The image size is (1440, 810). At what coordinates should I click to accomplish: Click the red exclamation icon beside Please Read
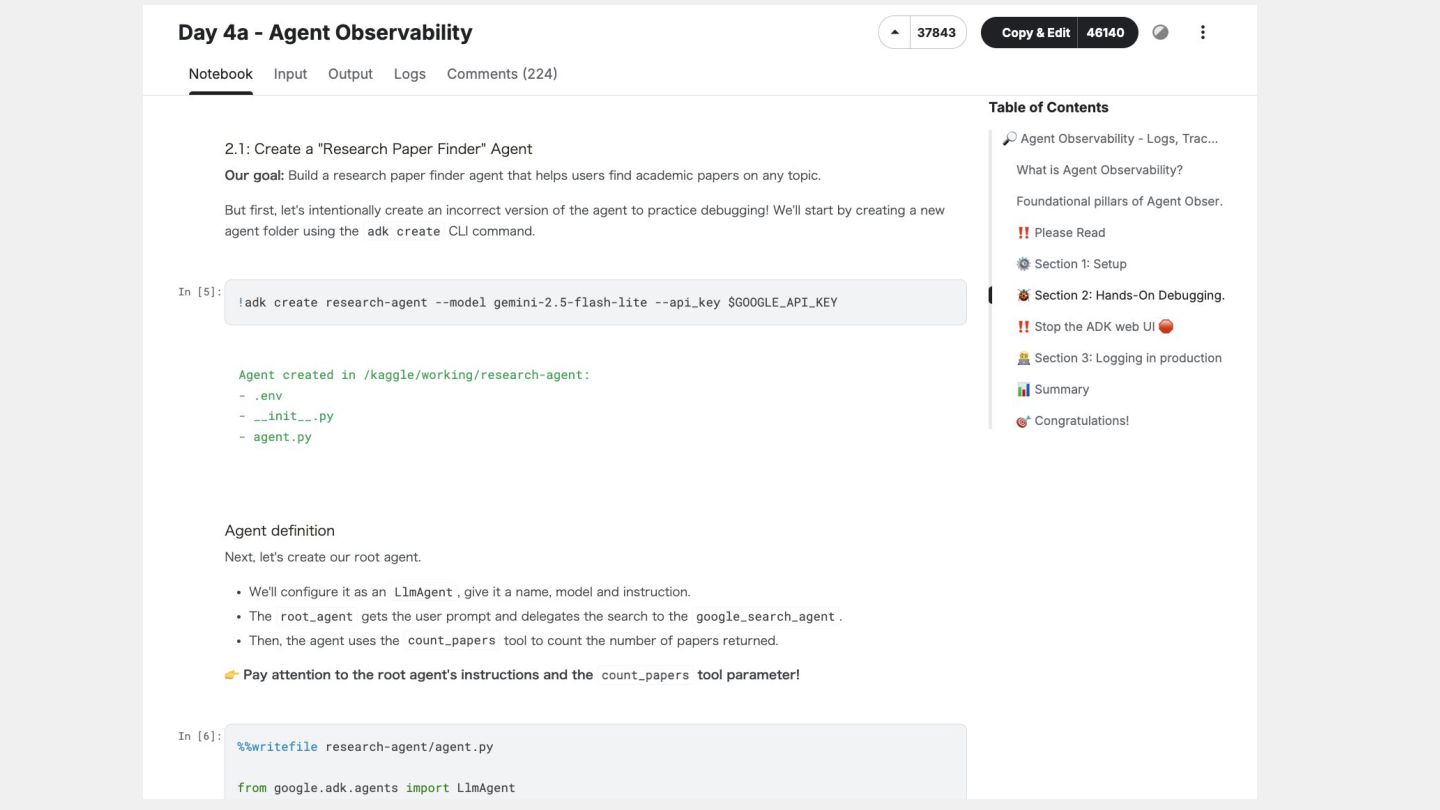tap(1023, 233)
